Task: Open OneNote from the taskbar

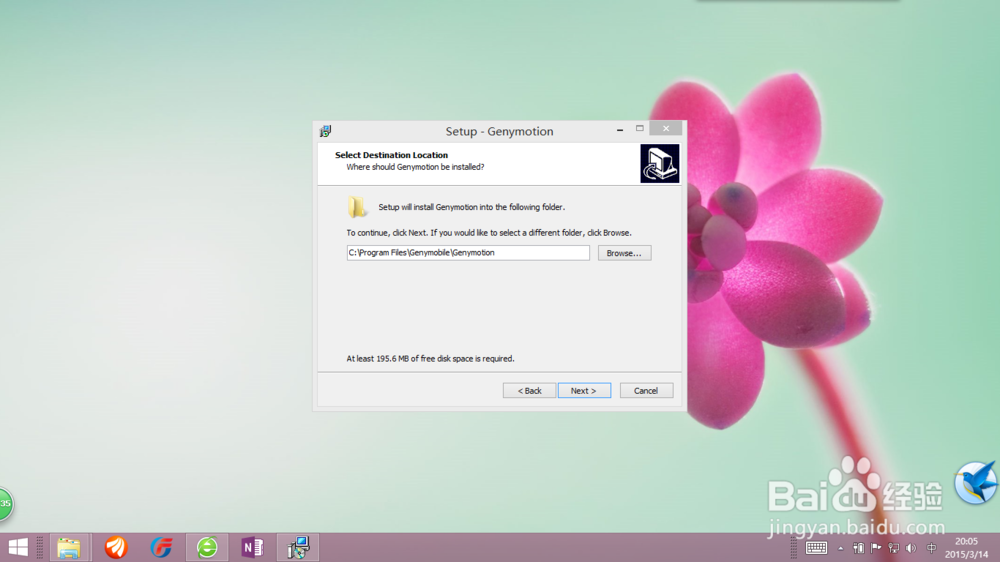Action: (253, 547)
